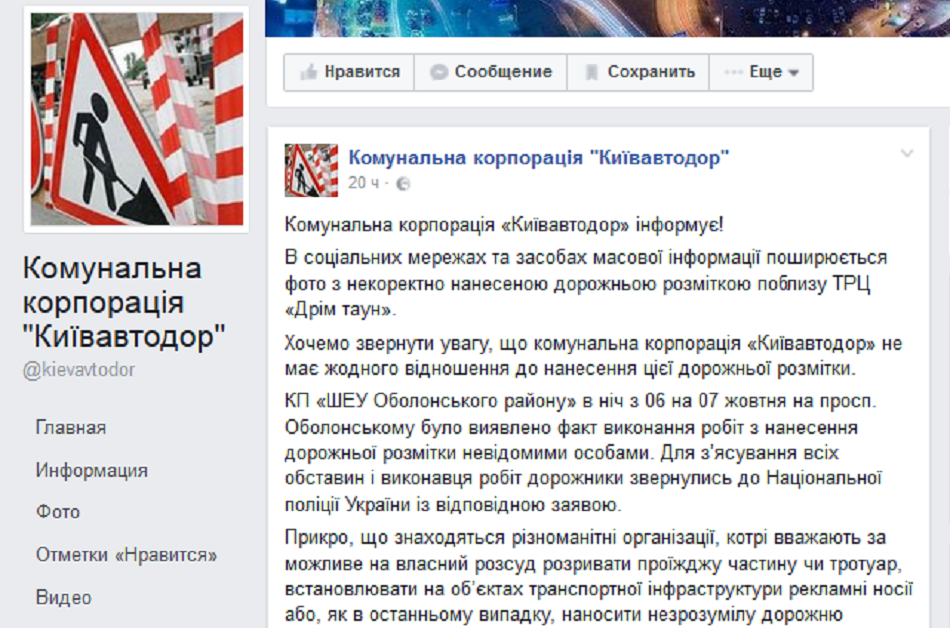Open the Фото sidebar section
The height and width of the screenshot is (628, 950).
[x=58, y=512]
